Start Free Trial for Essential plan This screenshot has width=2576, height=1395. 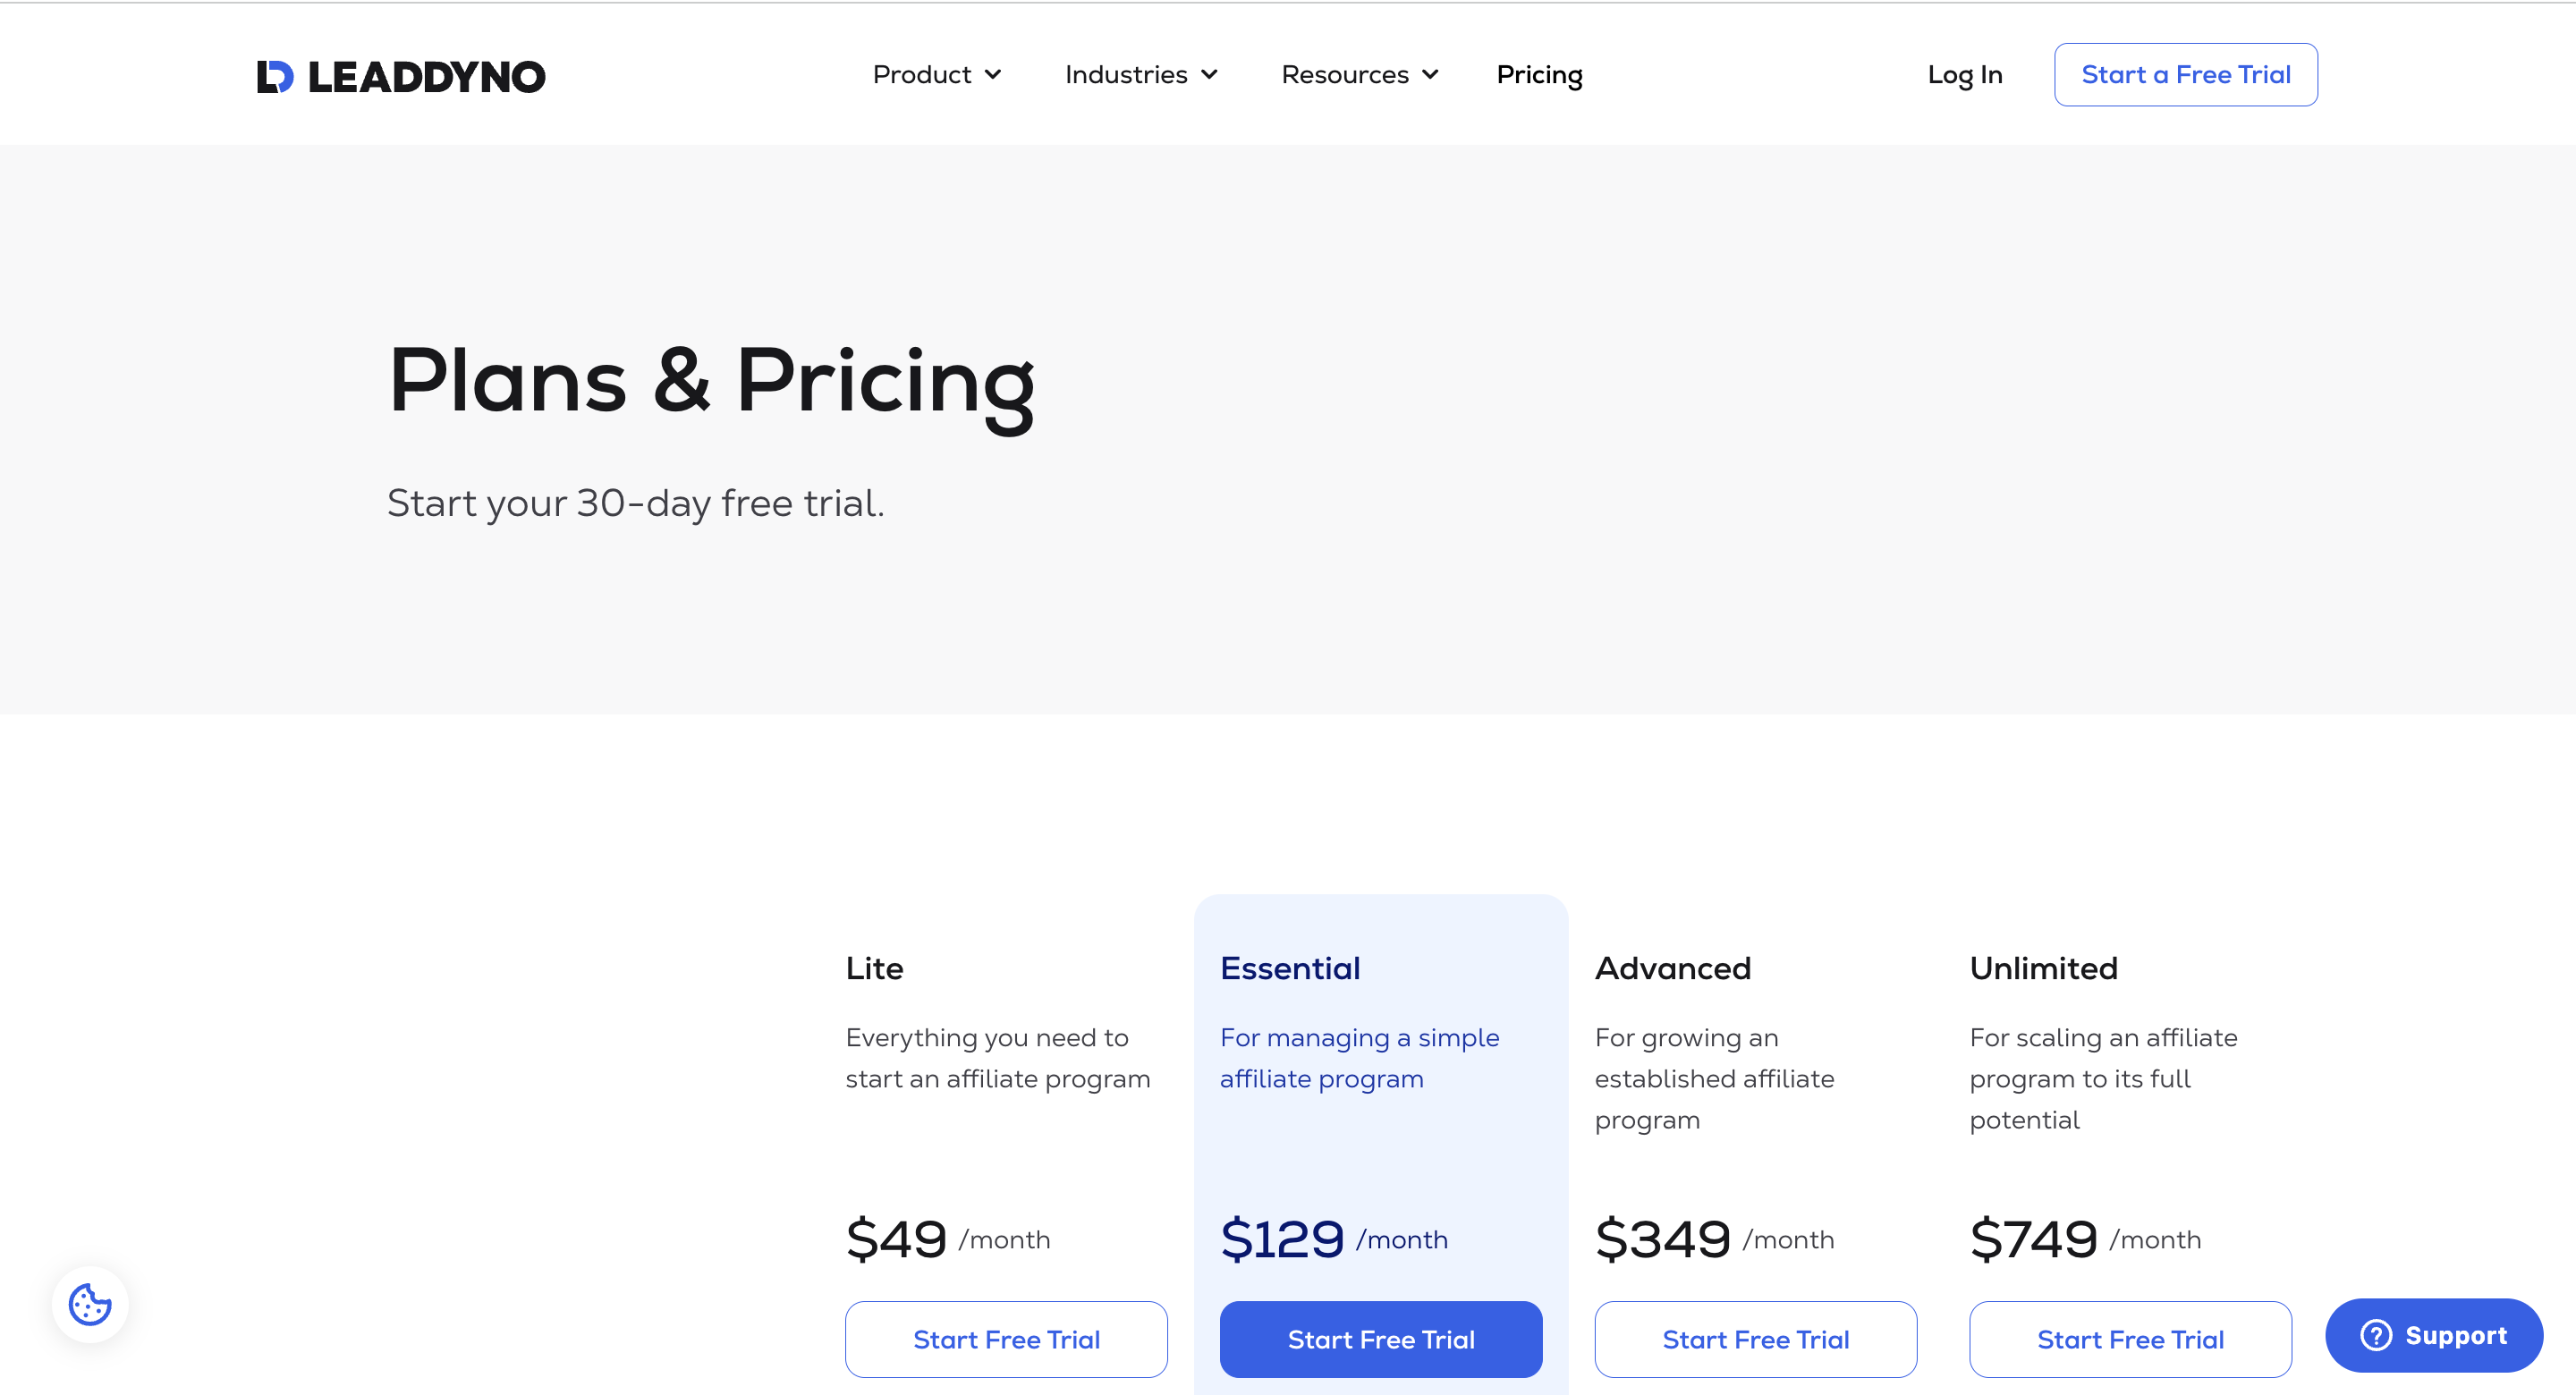click(1381, 1339)
